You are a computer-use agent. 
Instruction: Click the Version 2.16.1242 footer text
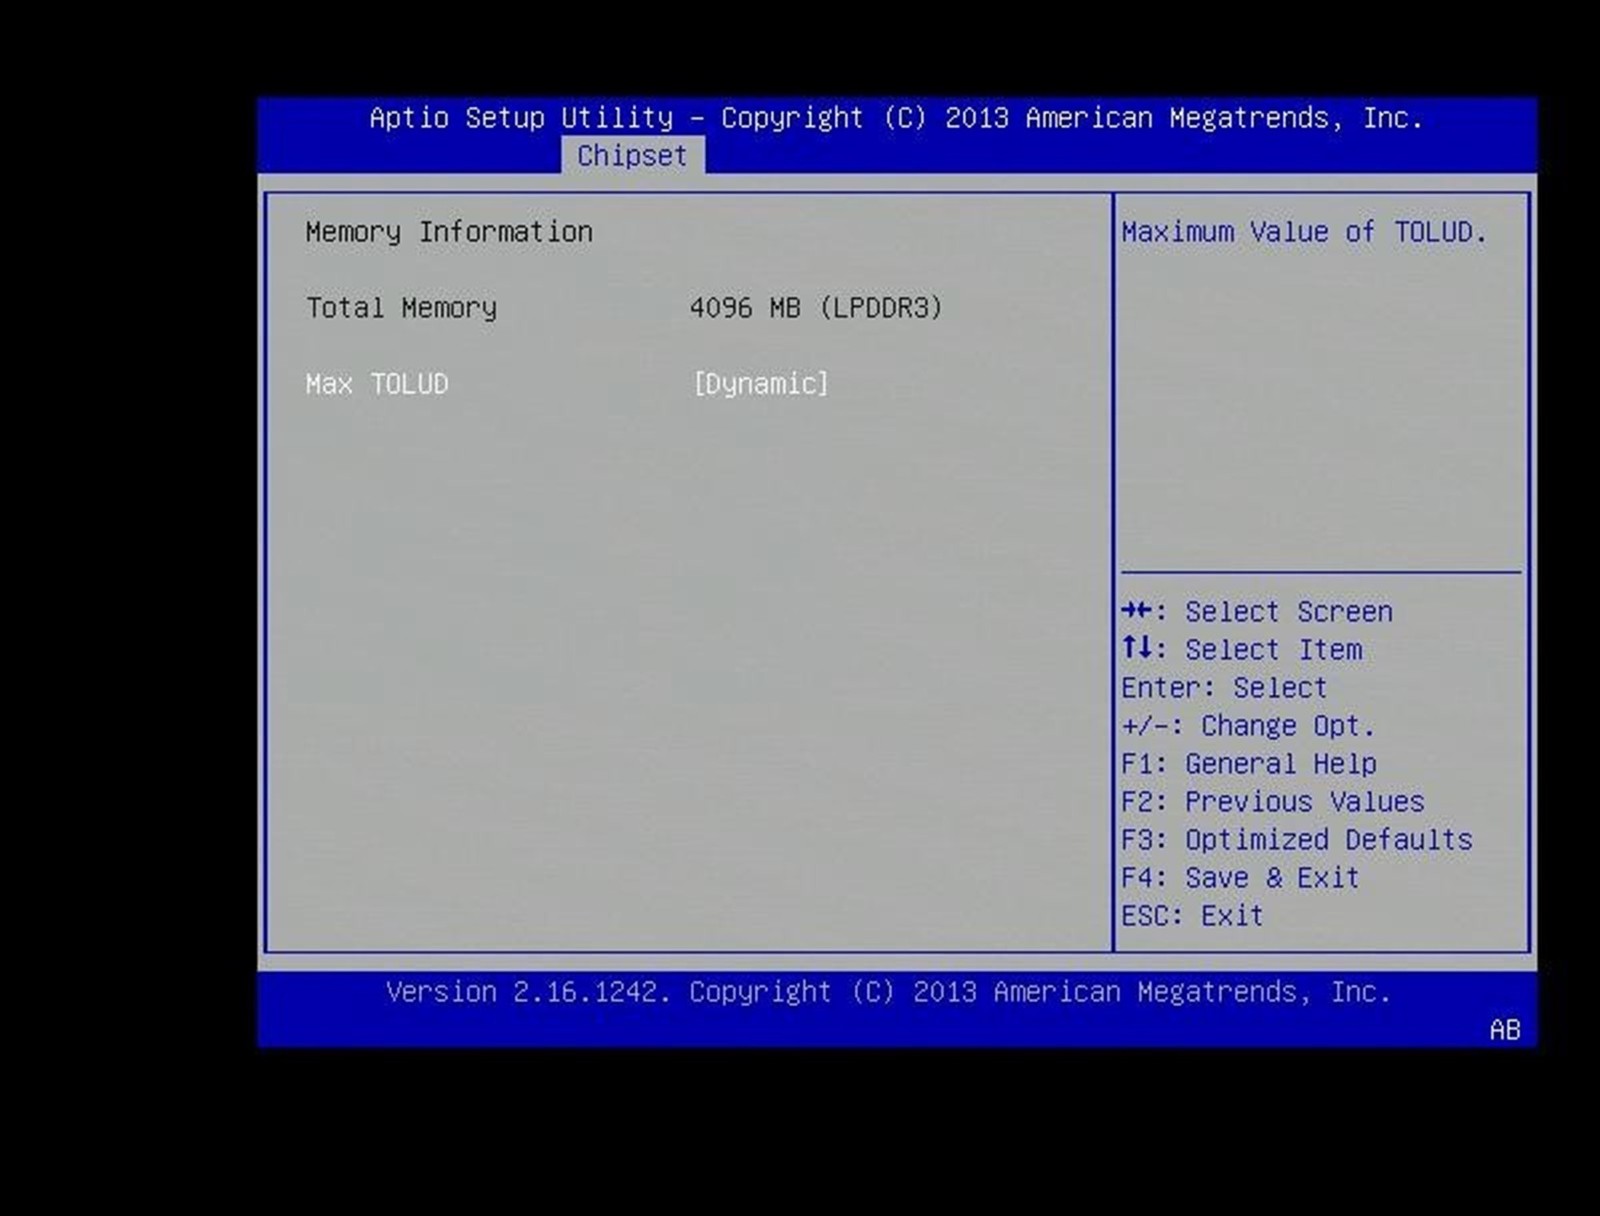[x=888, y=992]
